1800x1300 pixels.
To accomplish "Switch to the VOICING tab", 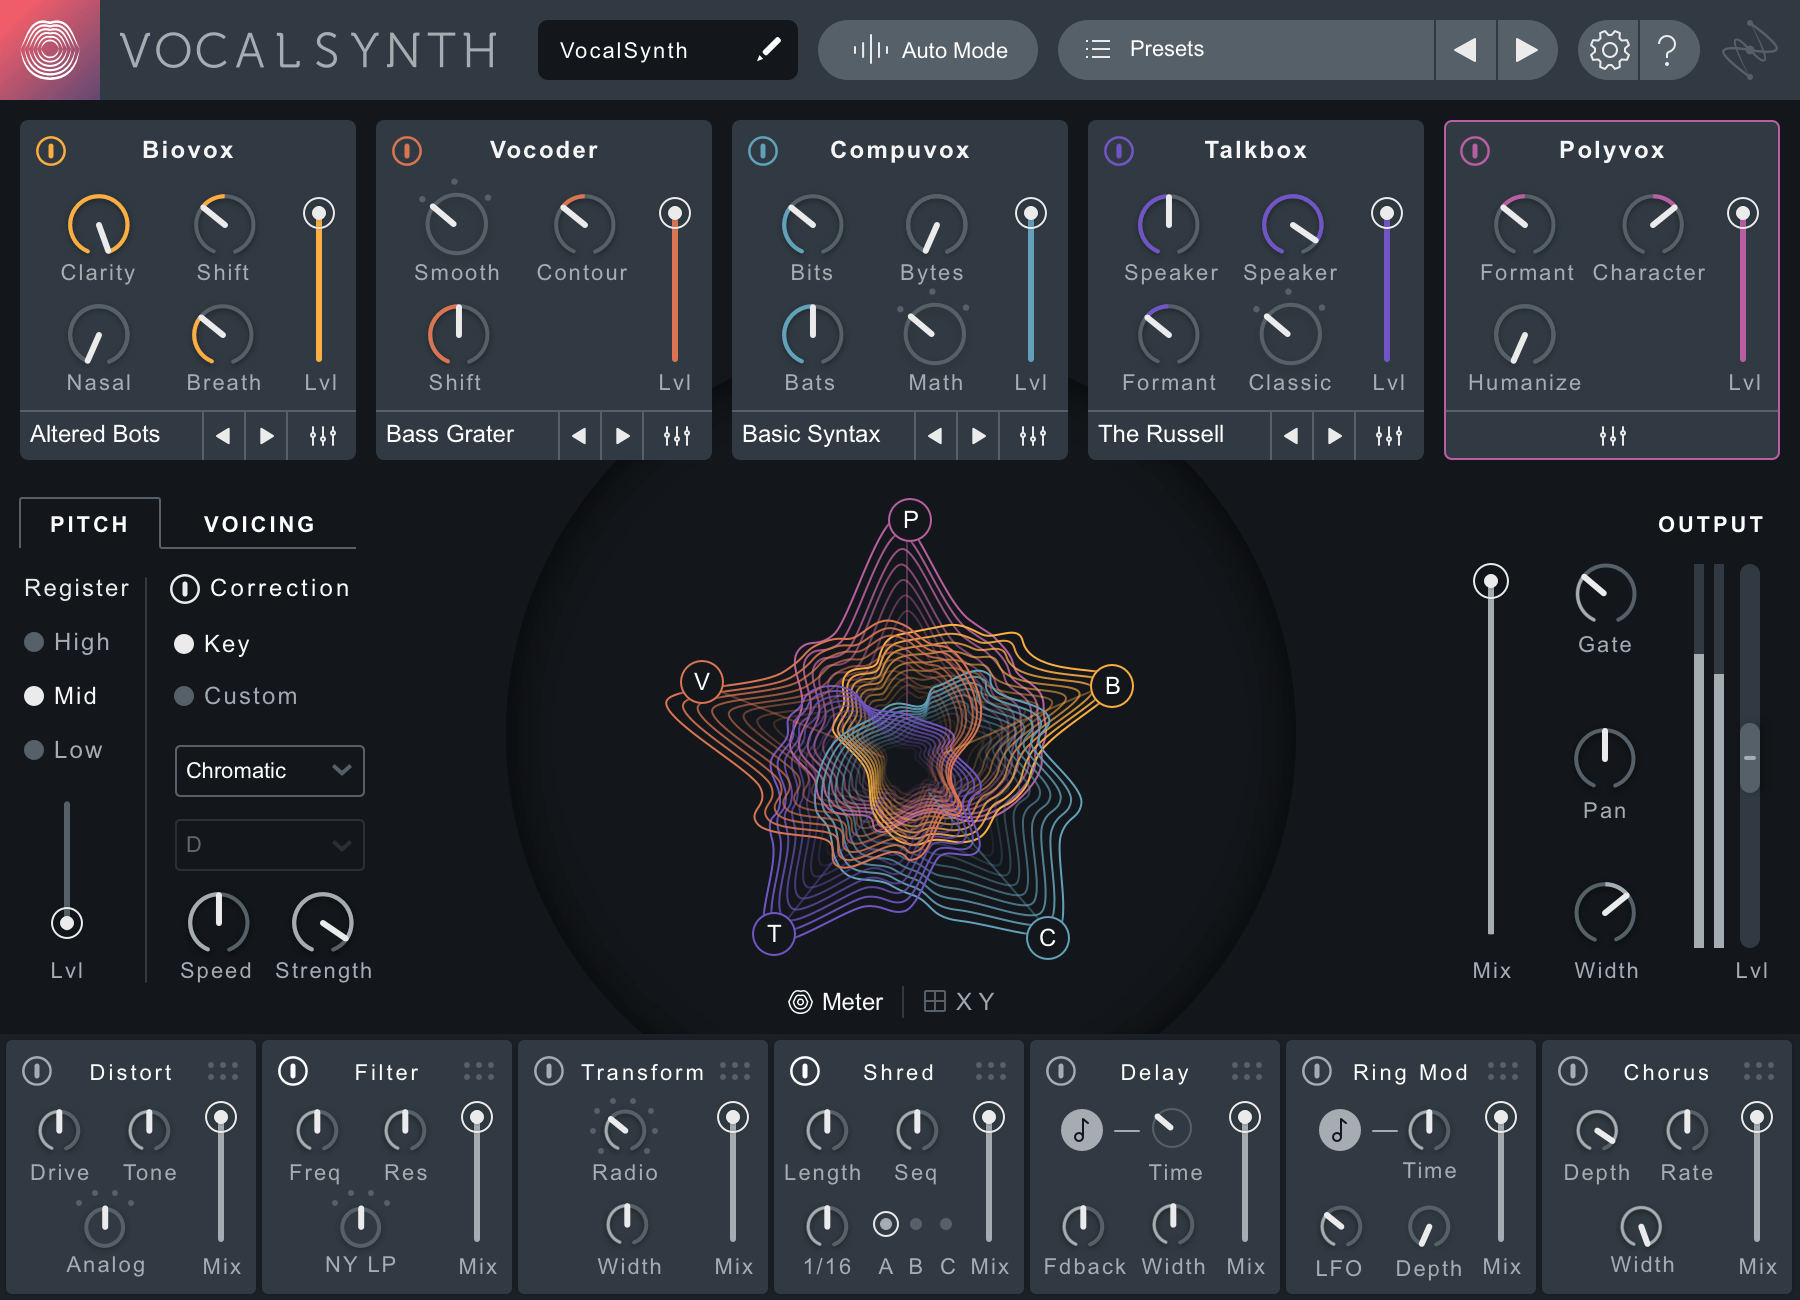I will [259, 523].
